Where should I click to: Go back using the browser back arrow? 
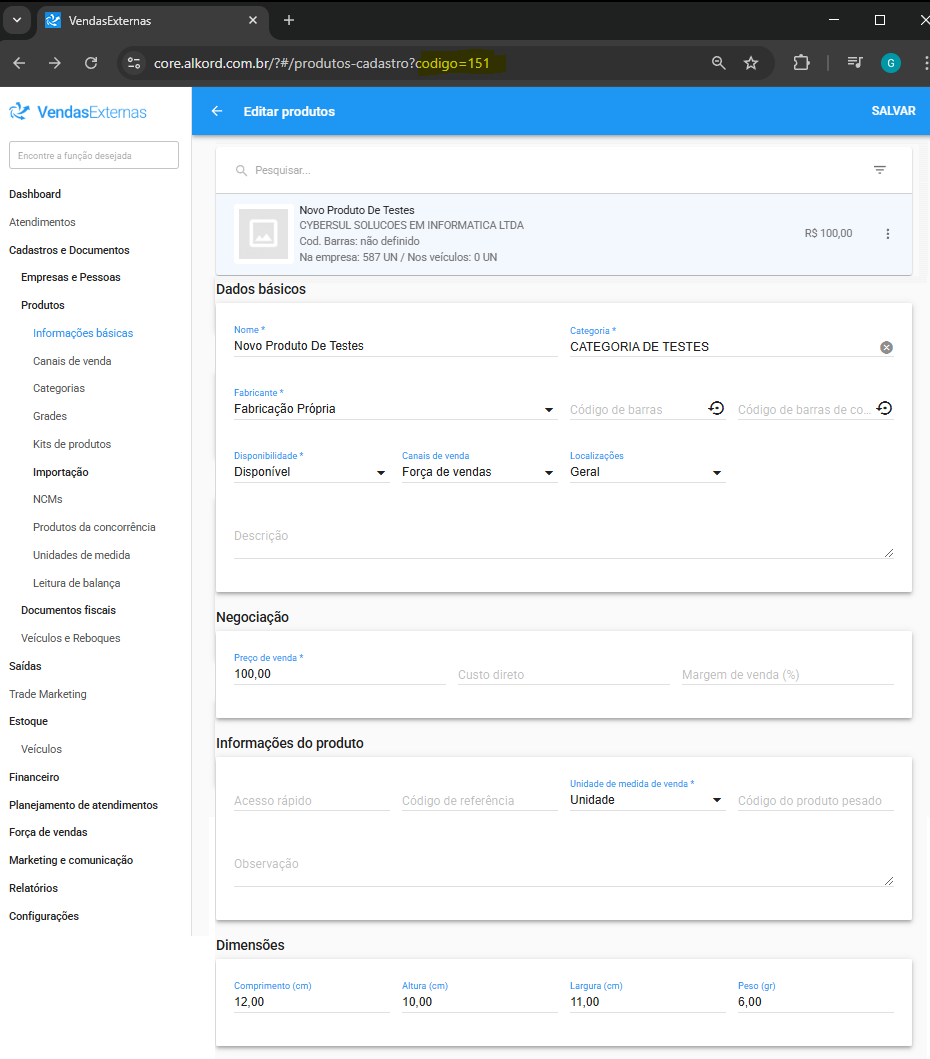[19, 63]
